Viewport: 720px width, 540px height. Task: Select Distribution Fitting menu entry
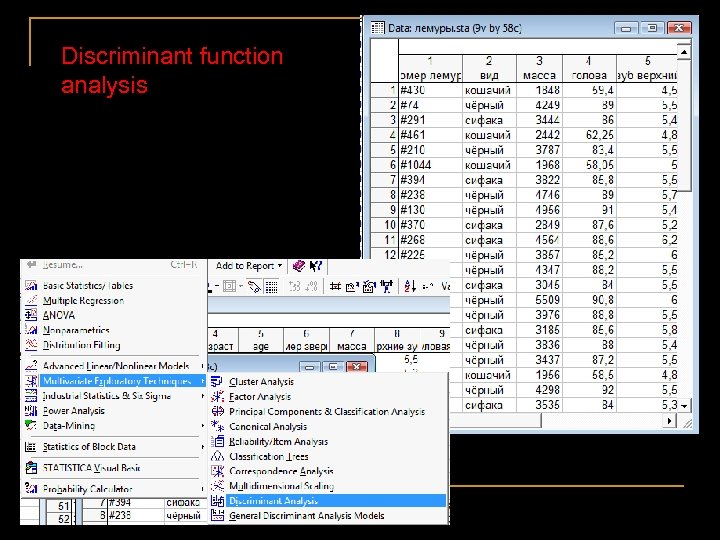click(81, 345)
